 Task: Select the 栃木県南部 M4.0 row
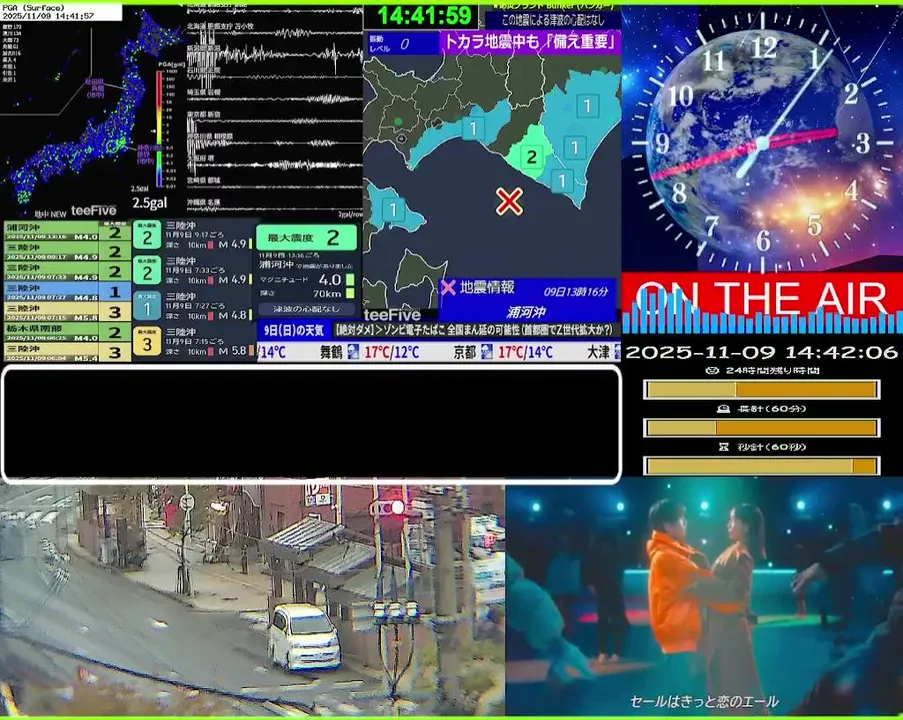click(67, 332)
